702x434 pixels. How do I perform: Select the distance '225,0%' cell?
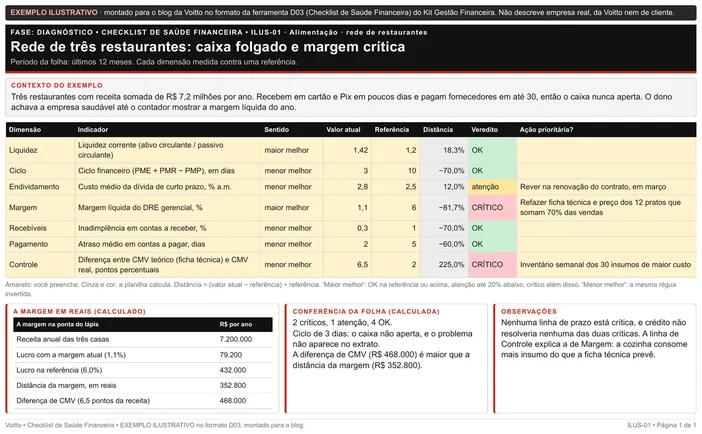click(x=444, y=264)
